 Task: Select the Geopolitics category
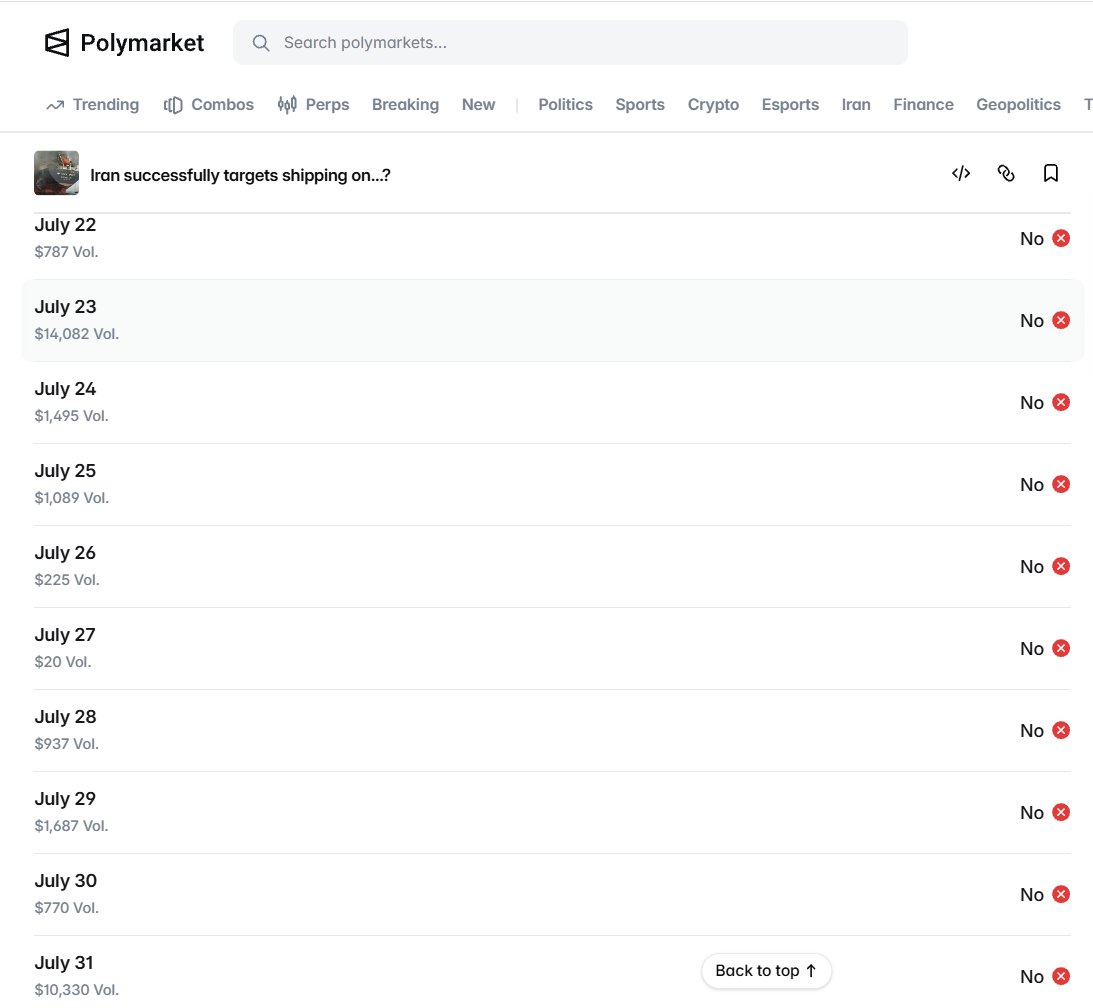coord(1018,105)
